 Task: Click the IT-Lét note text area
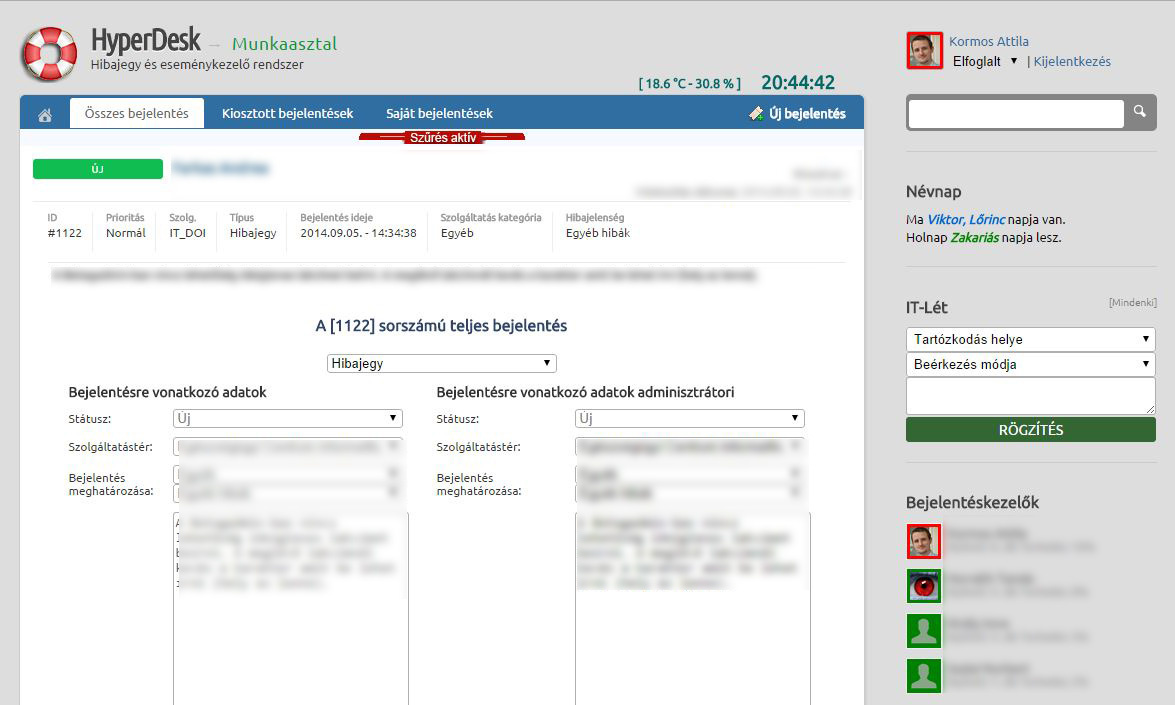click(x=1030, y=396)
